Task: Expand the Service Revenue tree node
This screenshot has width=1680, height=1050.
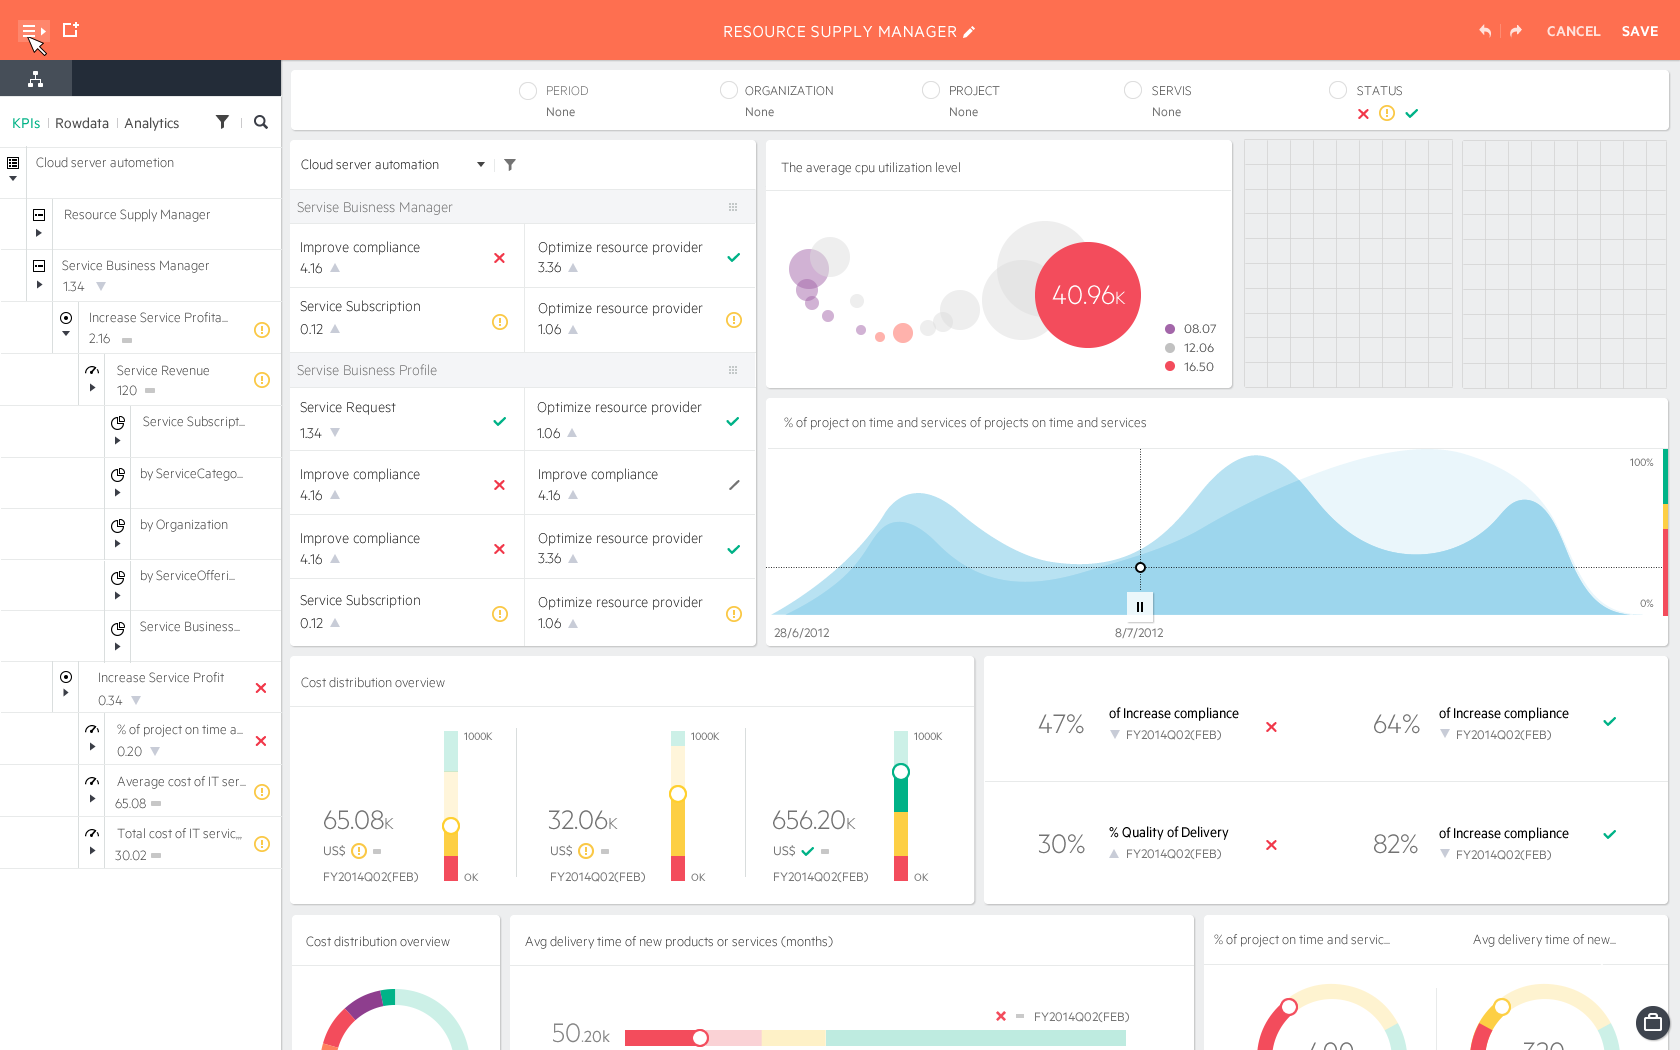Action: pos(92,388)
